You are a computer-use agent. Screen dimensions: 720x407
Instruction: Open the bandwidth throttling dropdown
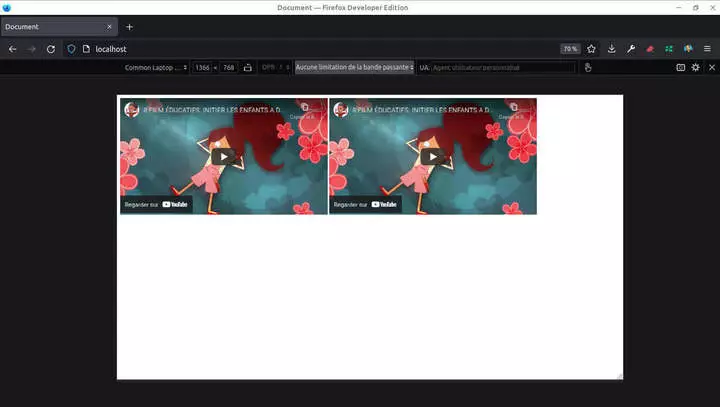[x=354, y=67]
